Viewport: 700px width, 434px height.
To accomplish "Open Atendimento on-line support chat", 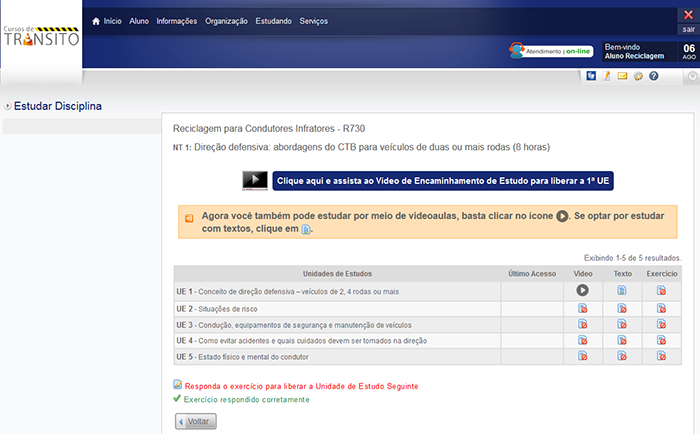I will point(551,50).
